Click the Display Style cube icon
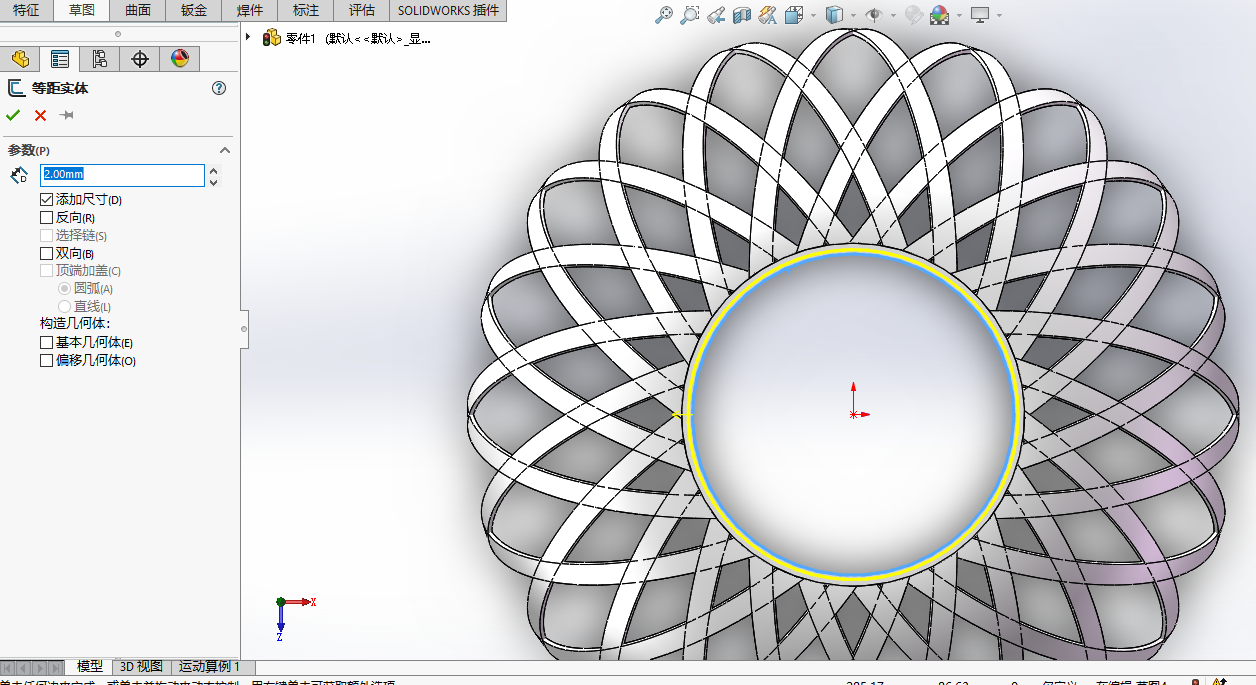This screenshot has width=1256, height=685. 834,15
